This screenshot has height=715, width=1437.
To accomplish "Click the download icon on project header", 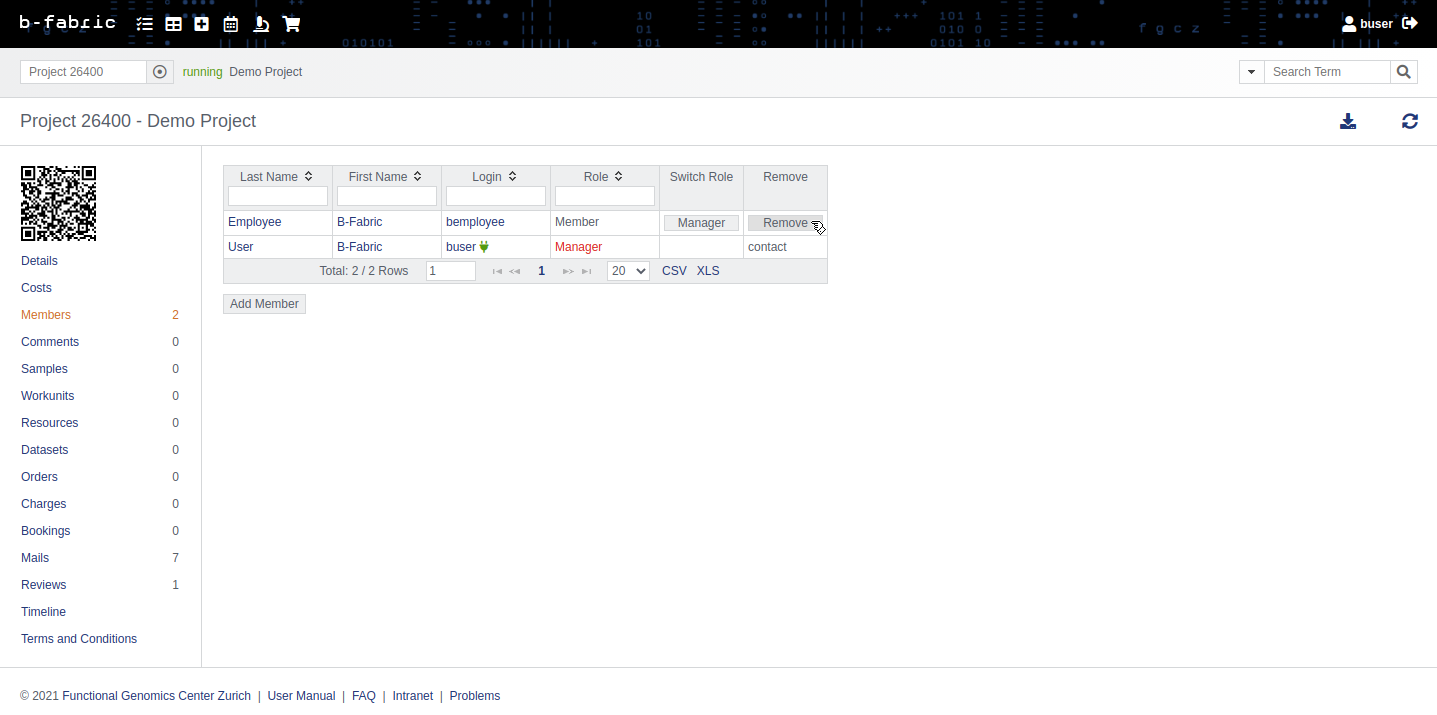I will [x=1348, y=122].
